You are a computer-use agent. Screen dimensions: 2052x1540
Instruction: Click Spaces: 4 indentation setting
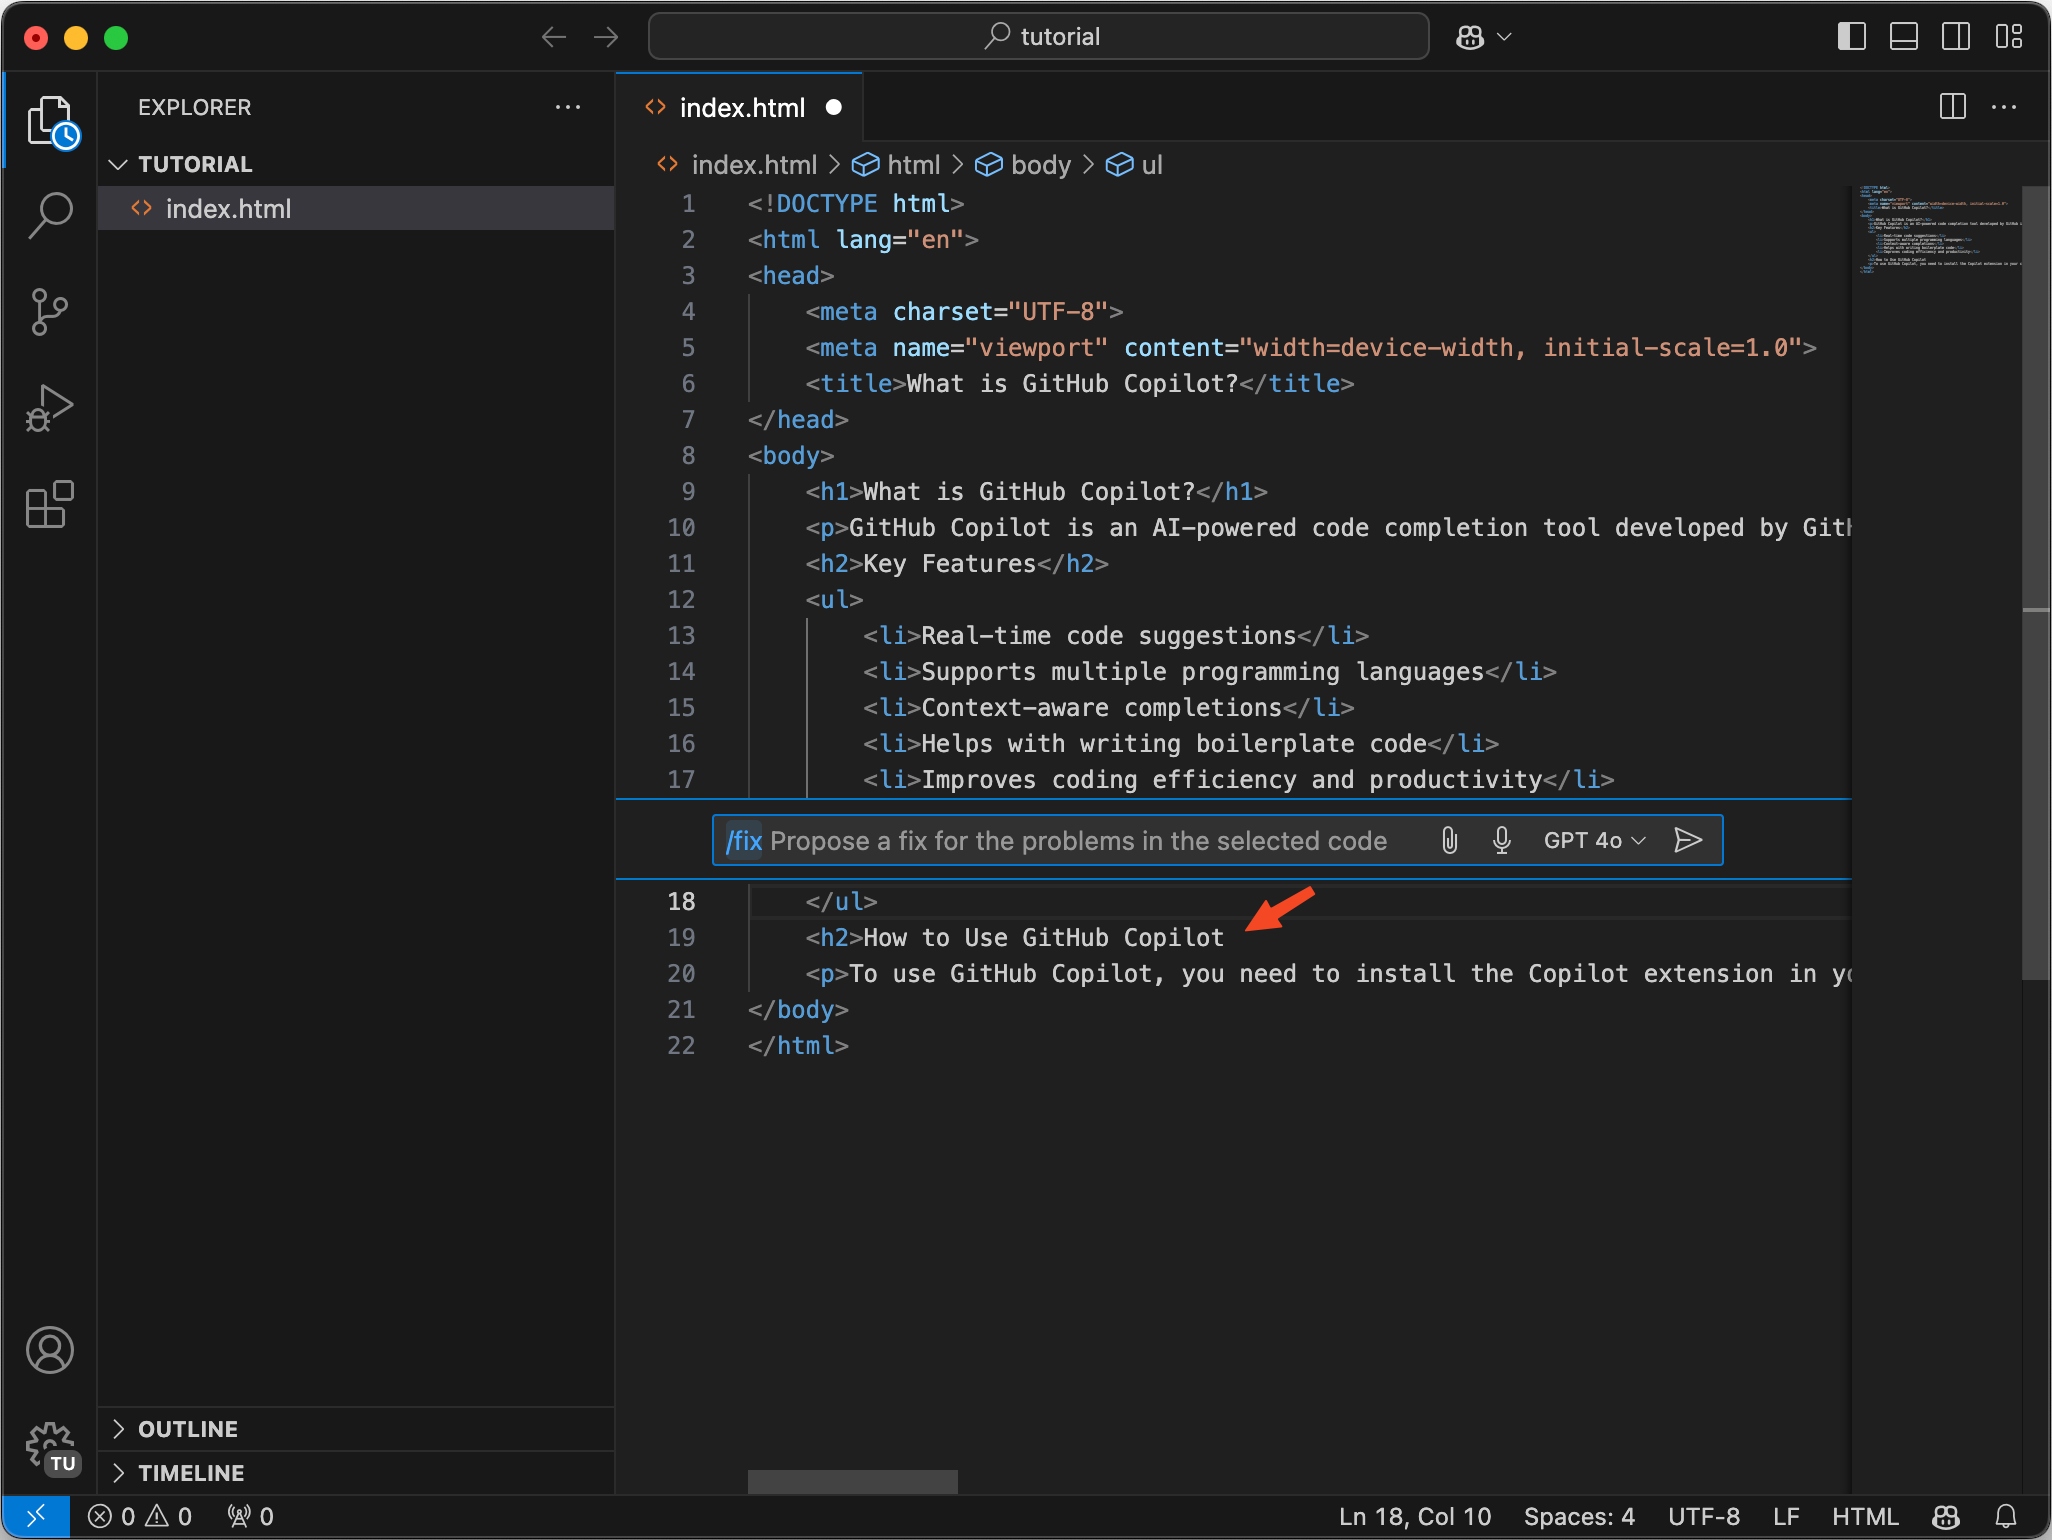[1579, 1517]
